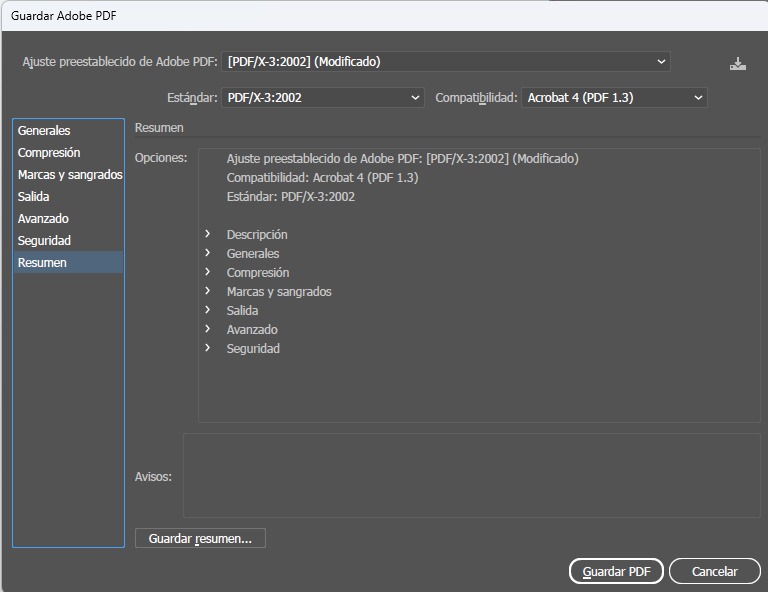Click the save preset download icon
This screenshot has width=768, height=592.
[x=738, y=63]
